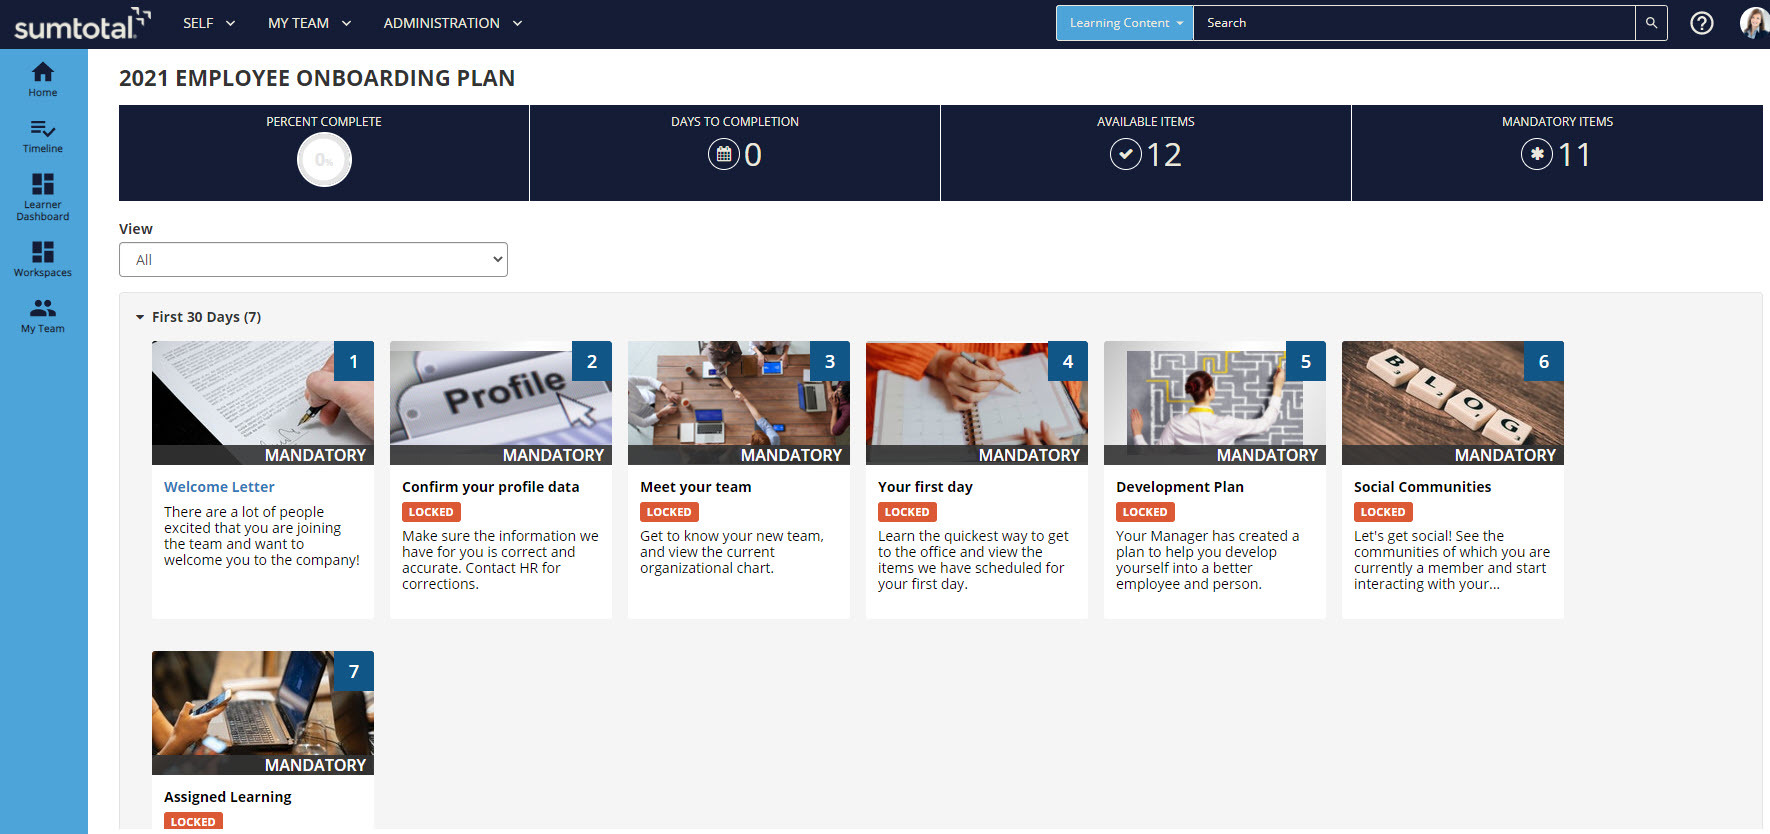Click the Confirm your profile data title
This screenshot has width=1770, height=834.
490,487
